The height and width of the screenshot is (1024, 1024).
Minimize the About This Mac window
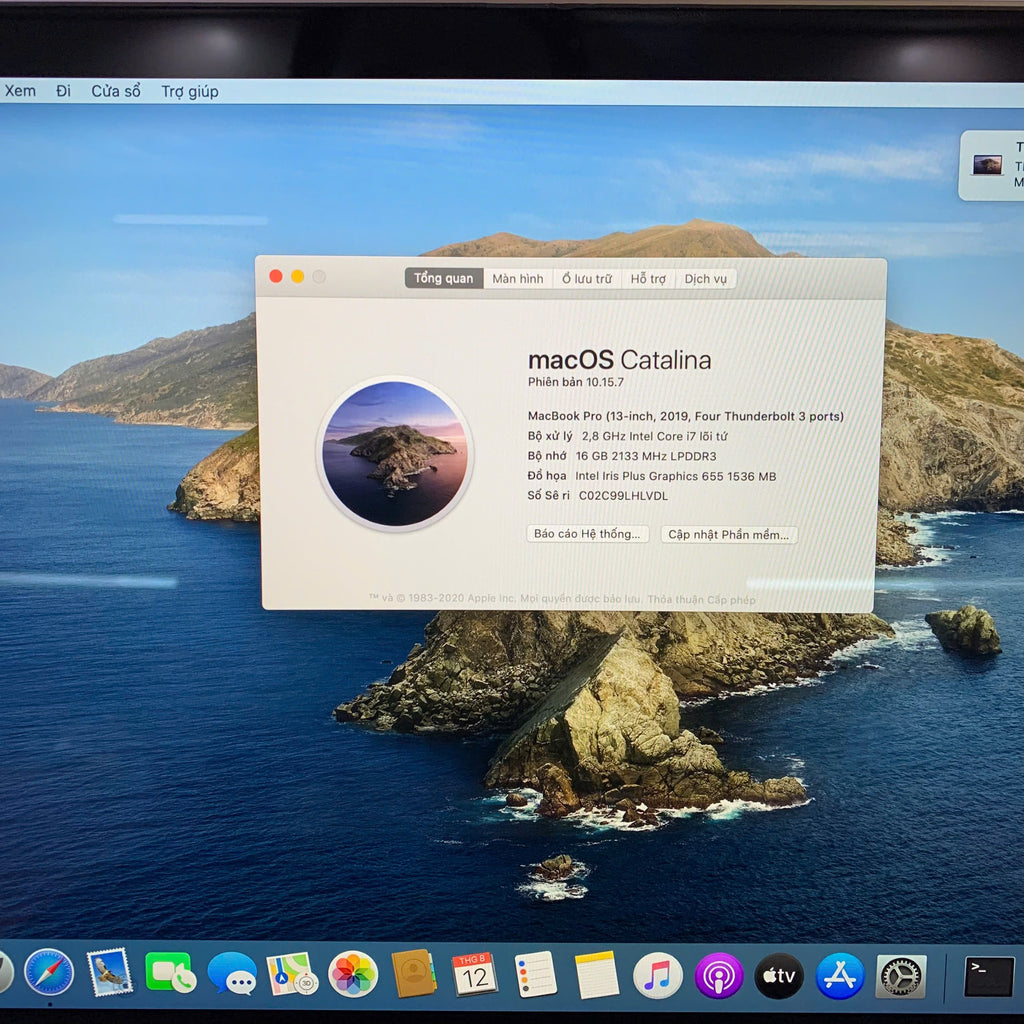click(297, 276)
